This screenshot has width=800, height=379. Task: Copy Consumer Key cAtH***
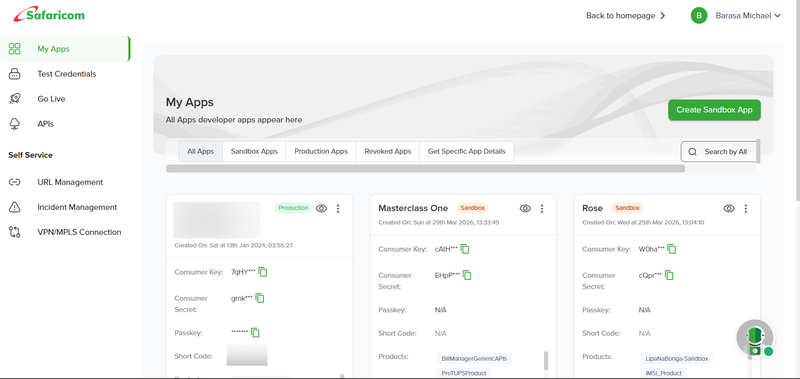465,249
